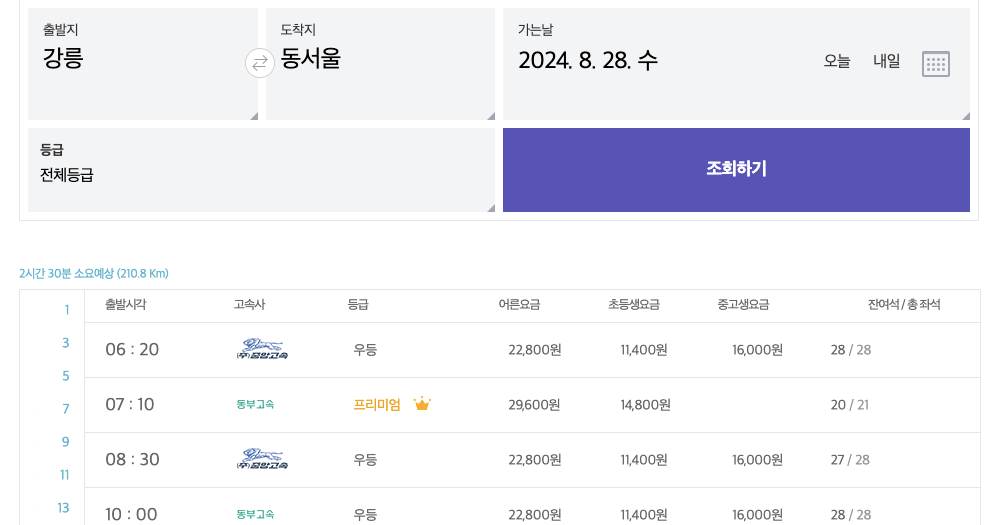986x525 pixels.
Task: Click time index 13 in side list
Action: click(64, 507)
